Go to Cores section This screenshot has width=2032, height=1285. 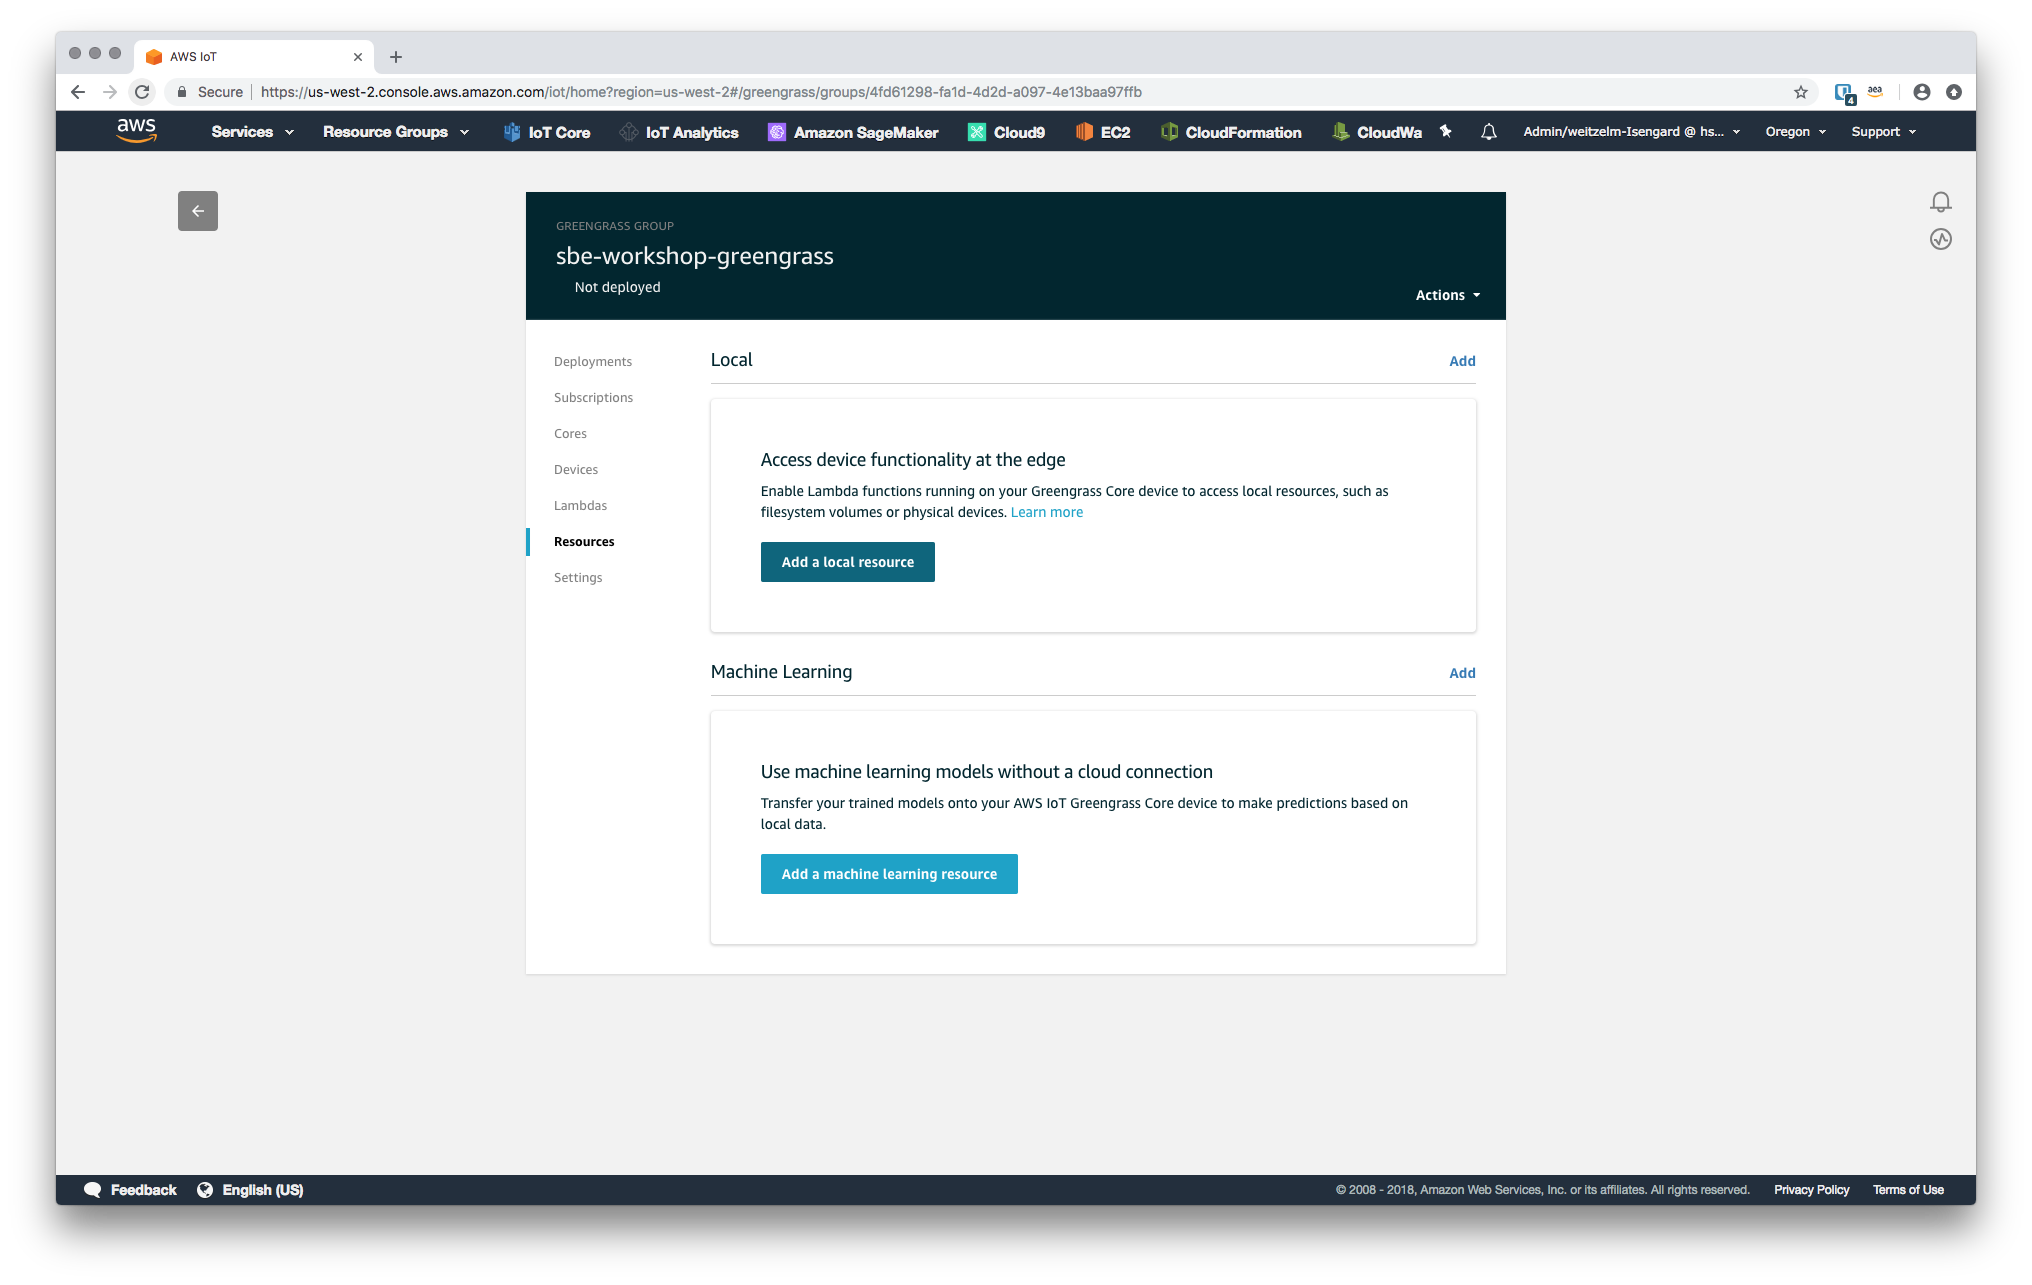pos(570,434)
